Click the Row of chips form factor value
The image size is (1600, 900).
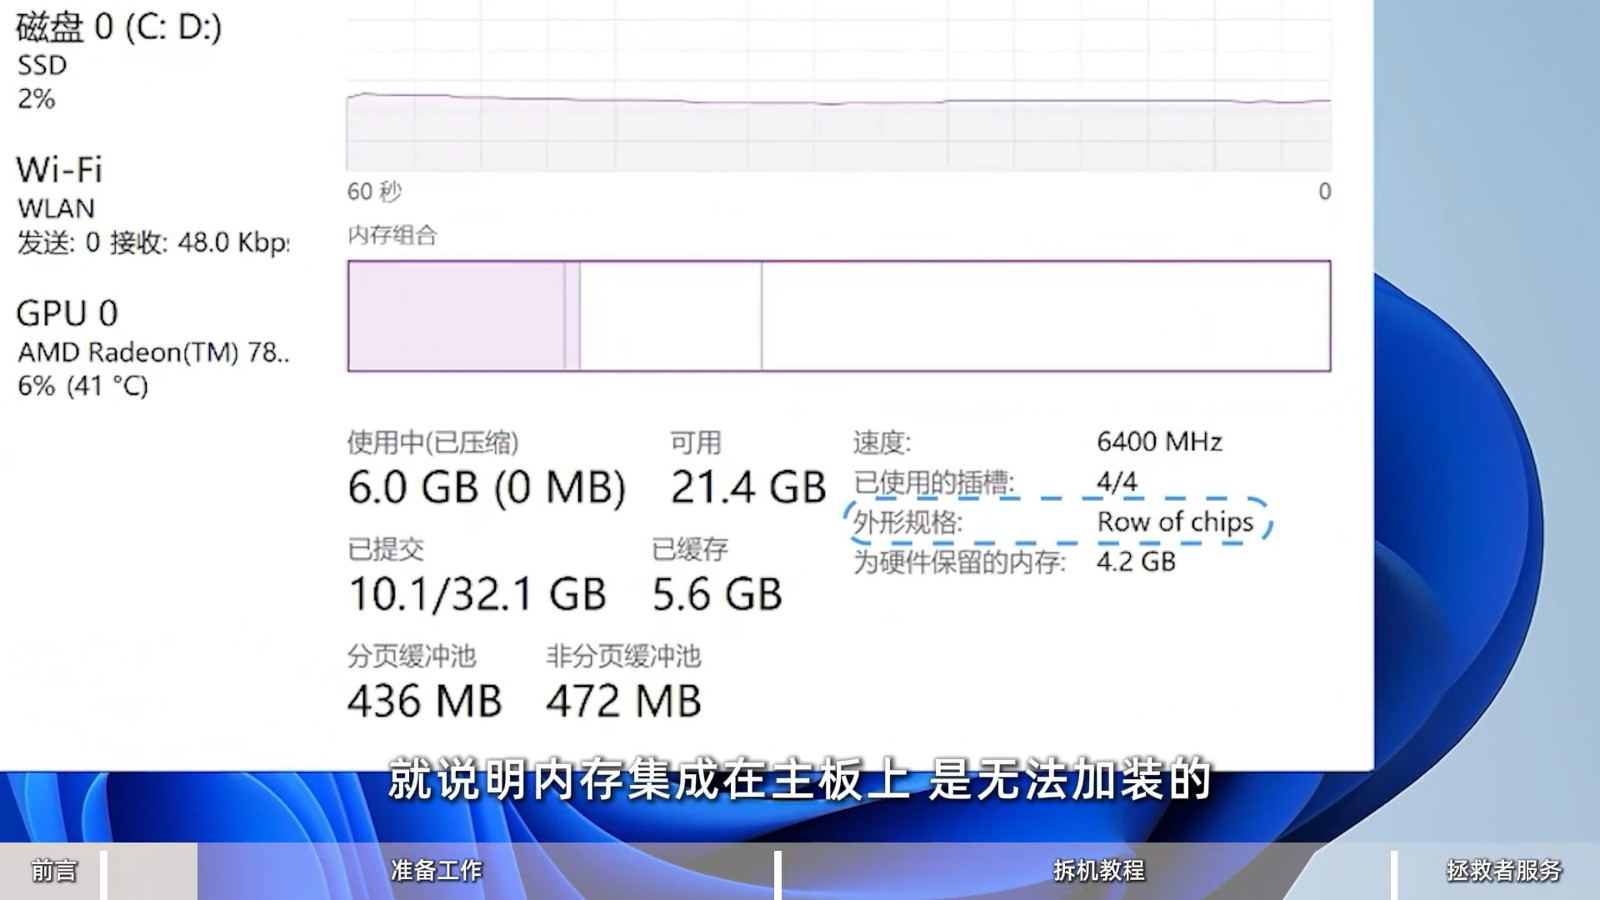tap(1174, 522)
